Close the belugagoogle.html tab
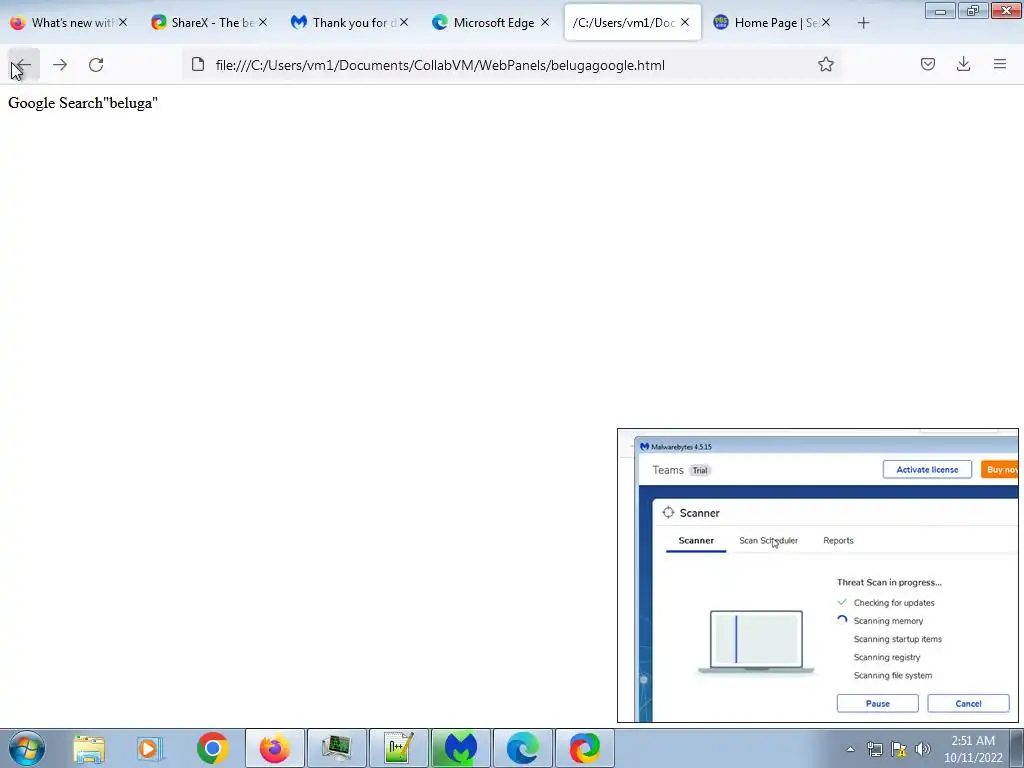Viewport: 1024px width, 768px height. [x=684, y=22]
